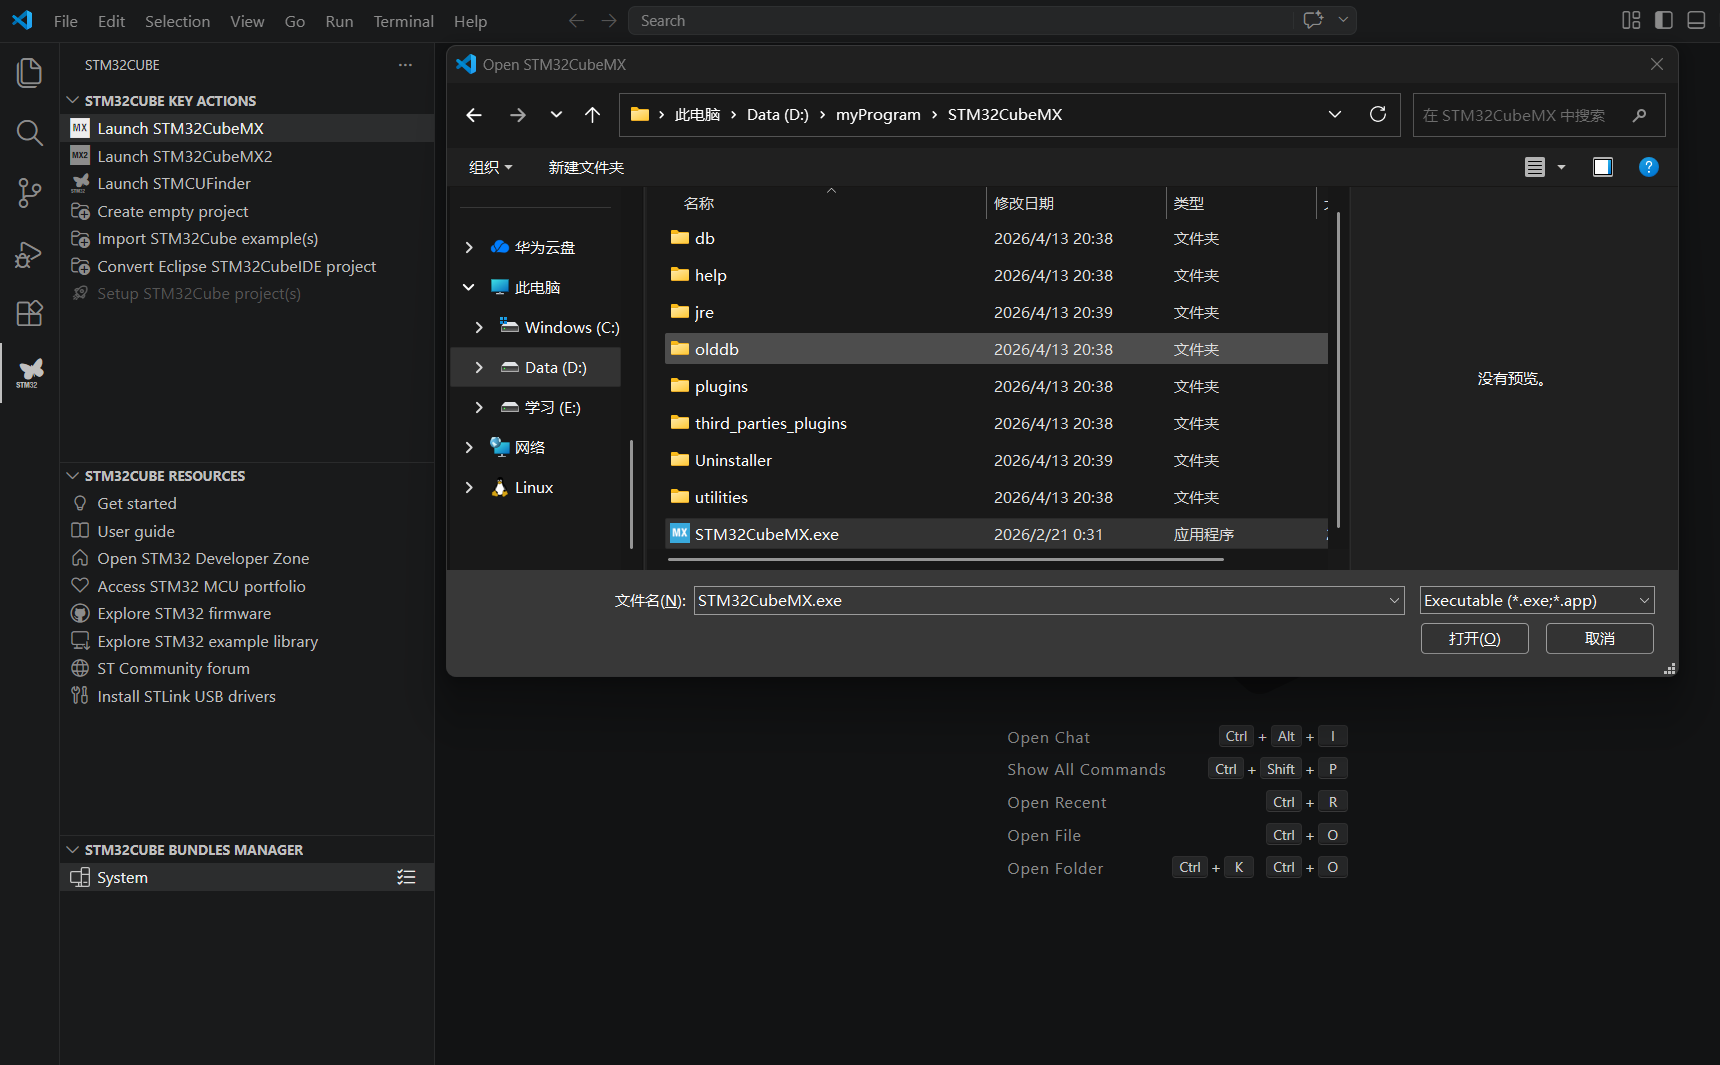Open the Terminal menu

(404, 21)
